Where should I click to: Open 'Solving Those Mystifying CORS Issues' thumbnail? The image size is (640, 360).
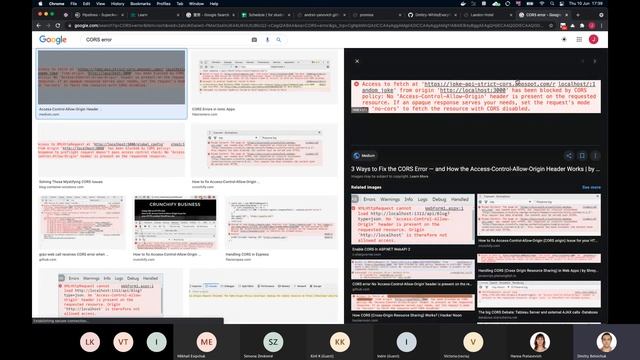click(x=111, y=150)
